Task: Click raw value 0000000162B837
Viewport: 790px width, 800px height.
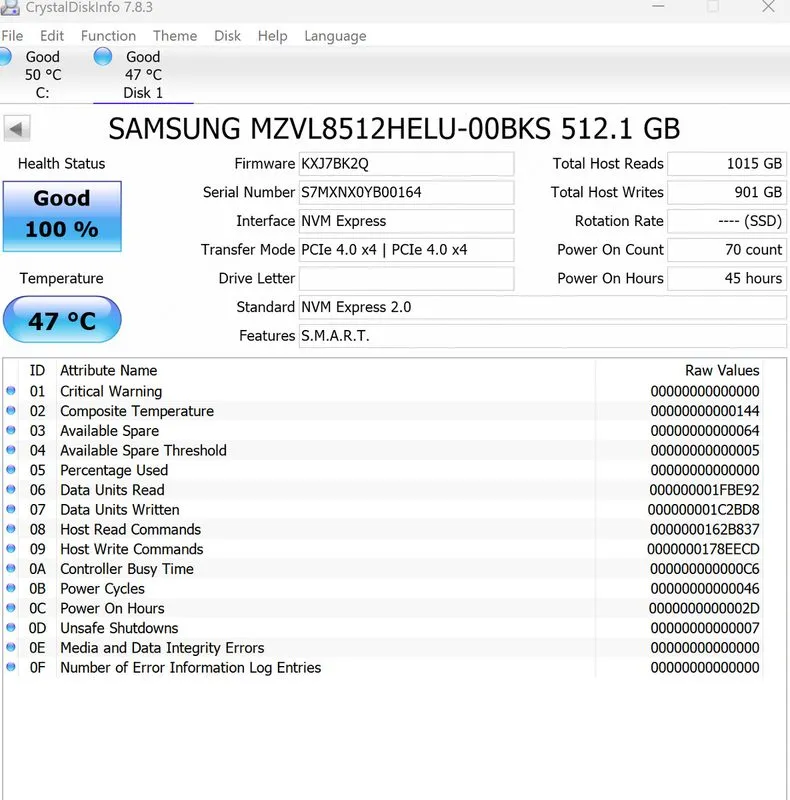Action: [704, 530]
